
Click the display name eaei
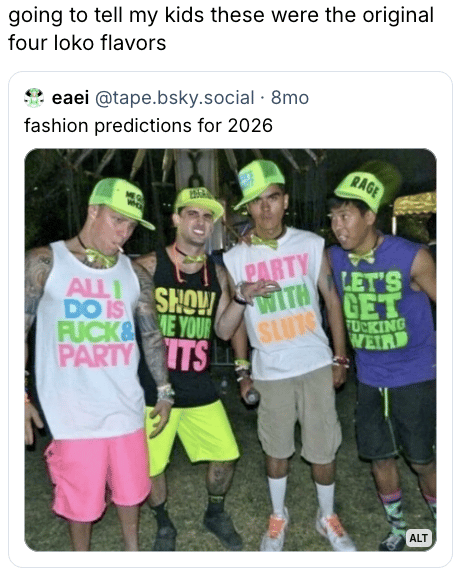pos(70,98)
